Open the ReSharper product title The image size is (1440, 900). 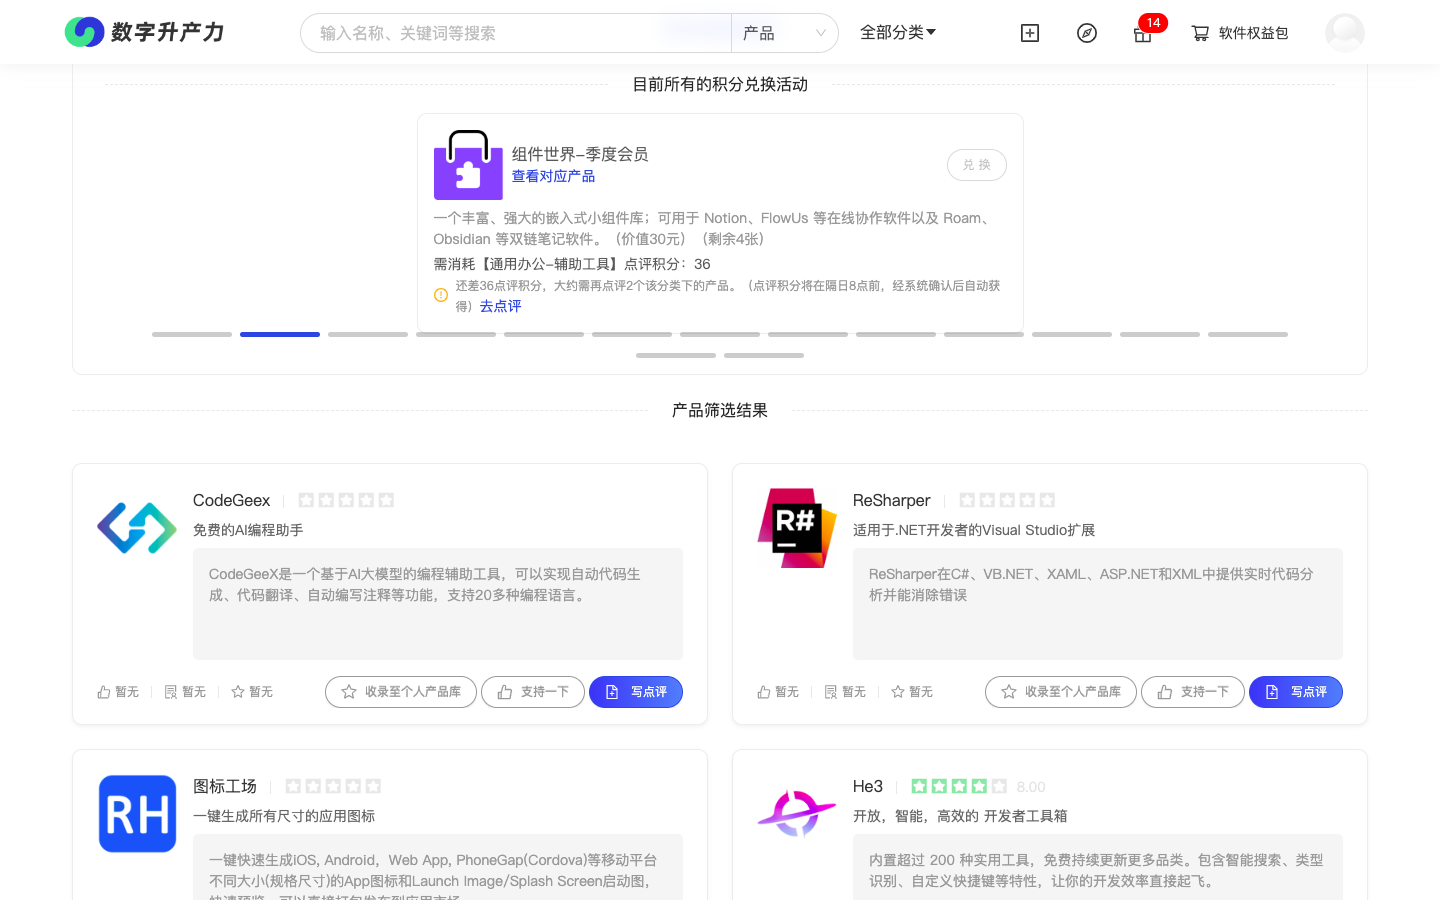892,500
